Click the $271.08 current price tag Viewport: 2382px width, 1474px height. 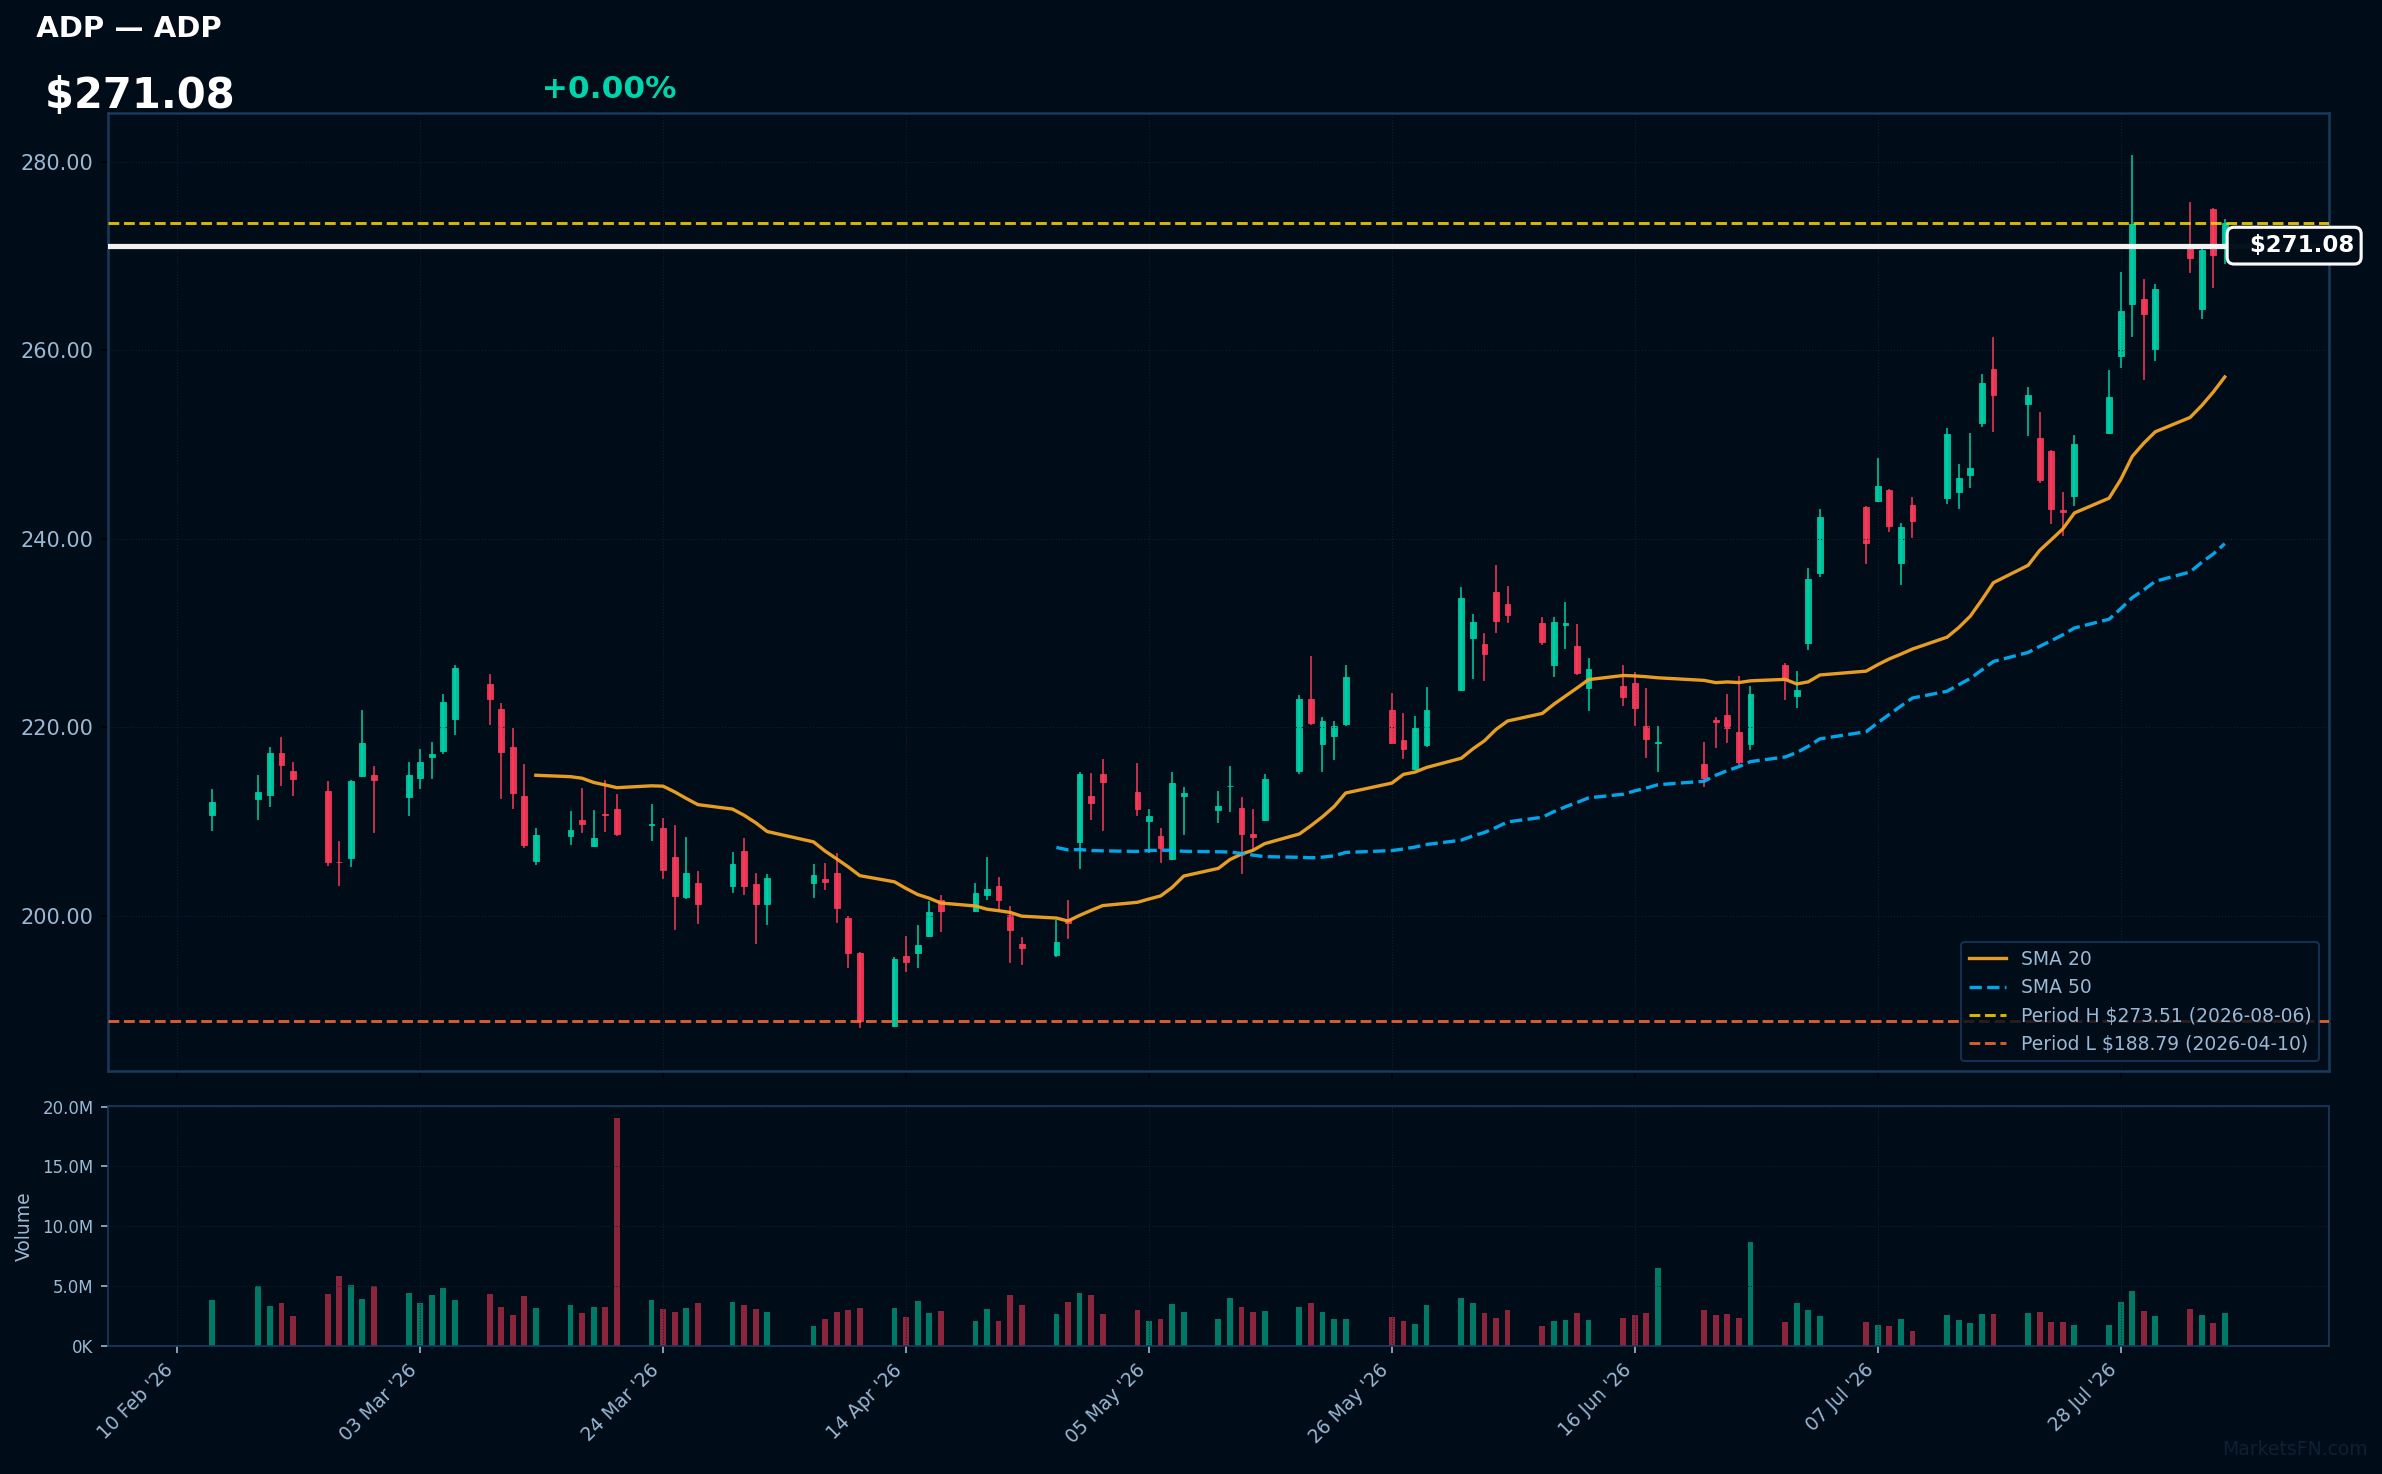[2293, 245]
